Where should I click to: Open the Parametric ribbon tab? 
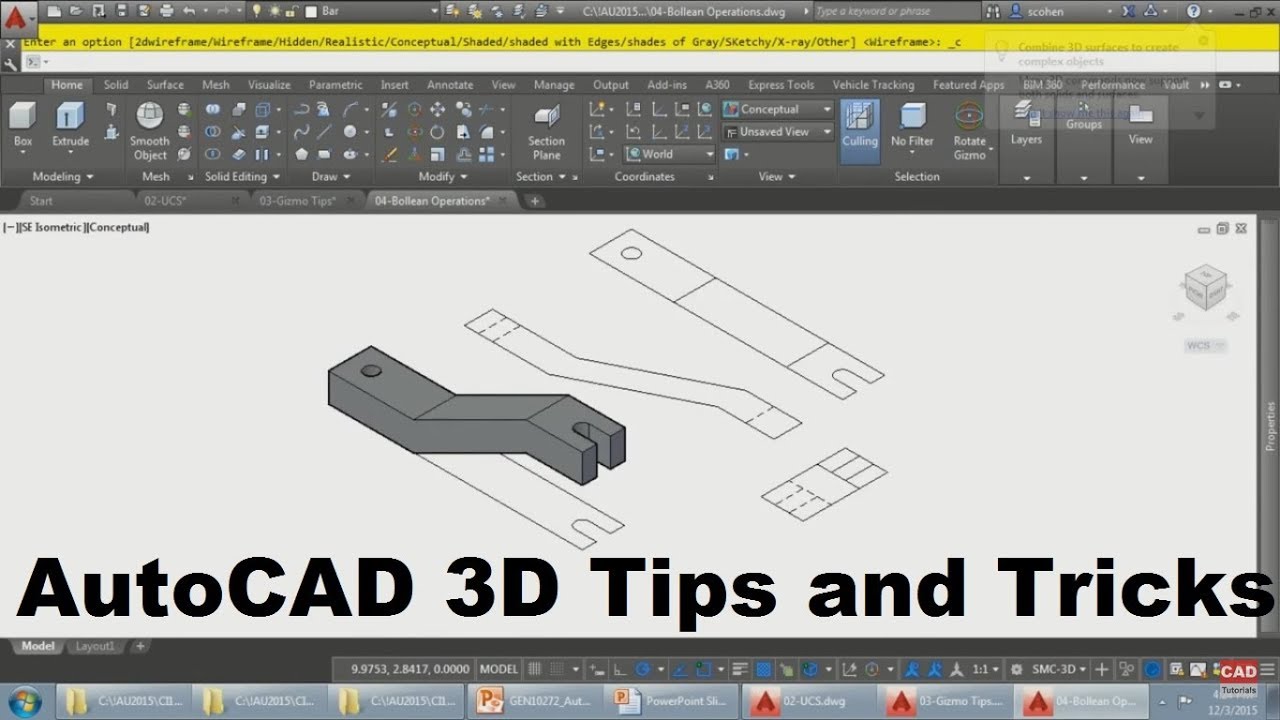pos(336,85)
